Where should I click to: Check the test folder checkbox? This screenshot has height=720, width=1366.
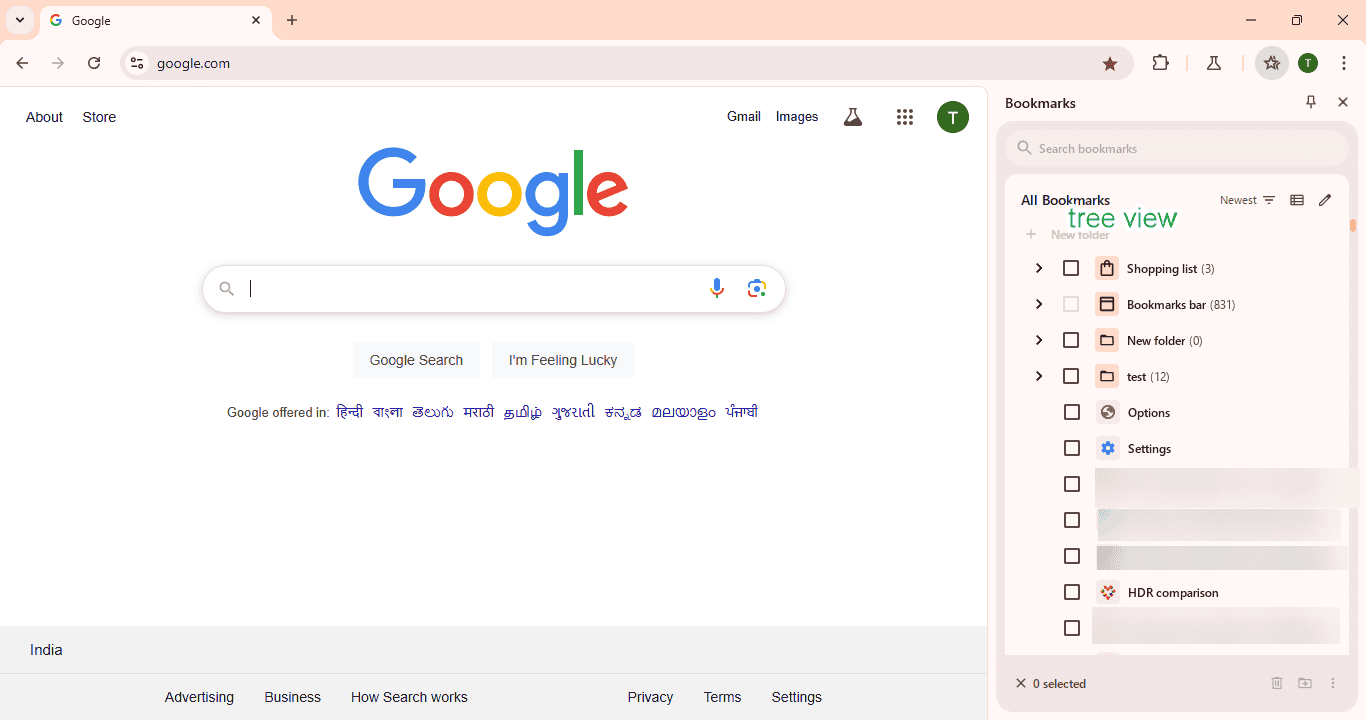pos(1071,376)
